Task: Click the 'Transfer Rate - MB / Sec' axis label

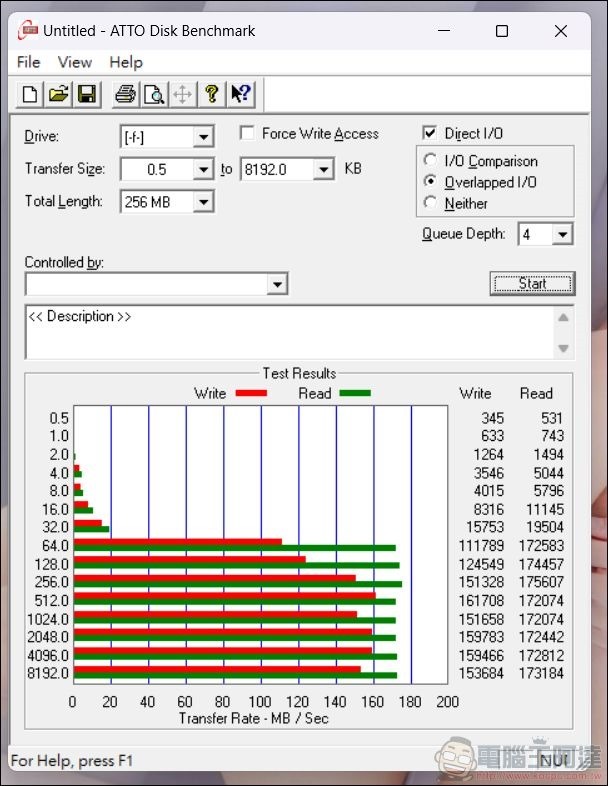Action: pos(254,718)
